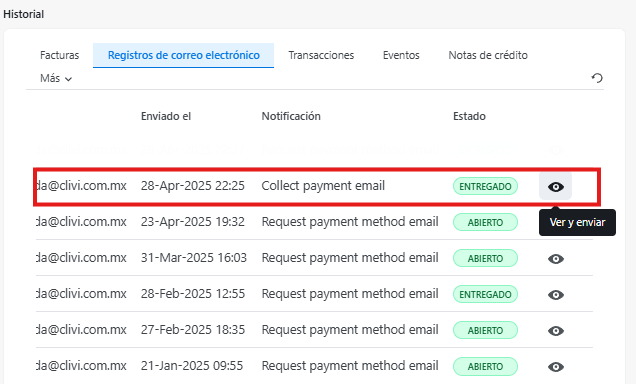The width and height of the screenshot is (636, 384).
Task: Select the Registros de correo electrónico tab
Action: 183,55
